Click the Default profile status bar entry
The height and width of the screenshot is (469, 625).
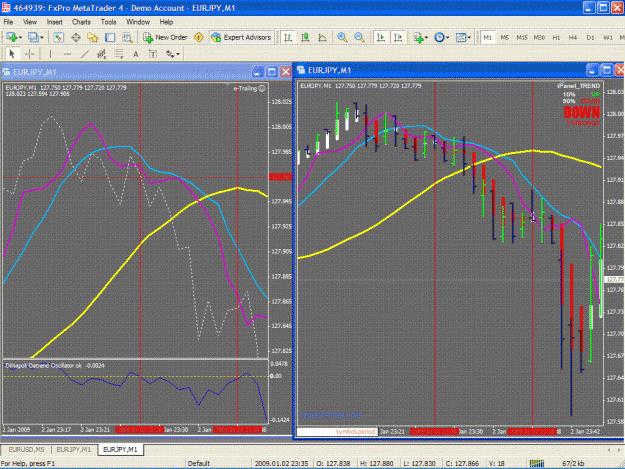point(199,463)
